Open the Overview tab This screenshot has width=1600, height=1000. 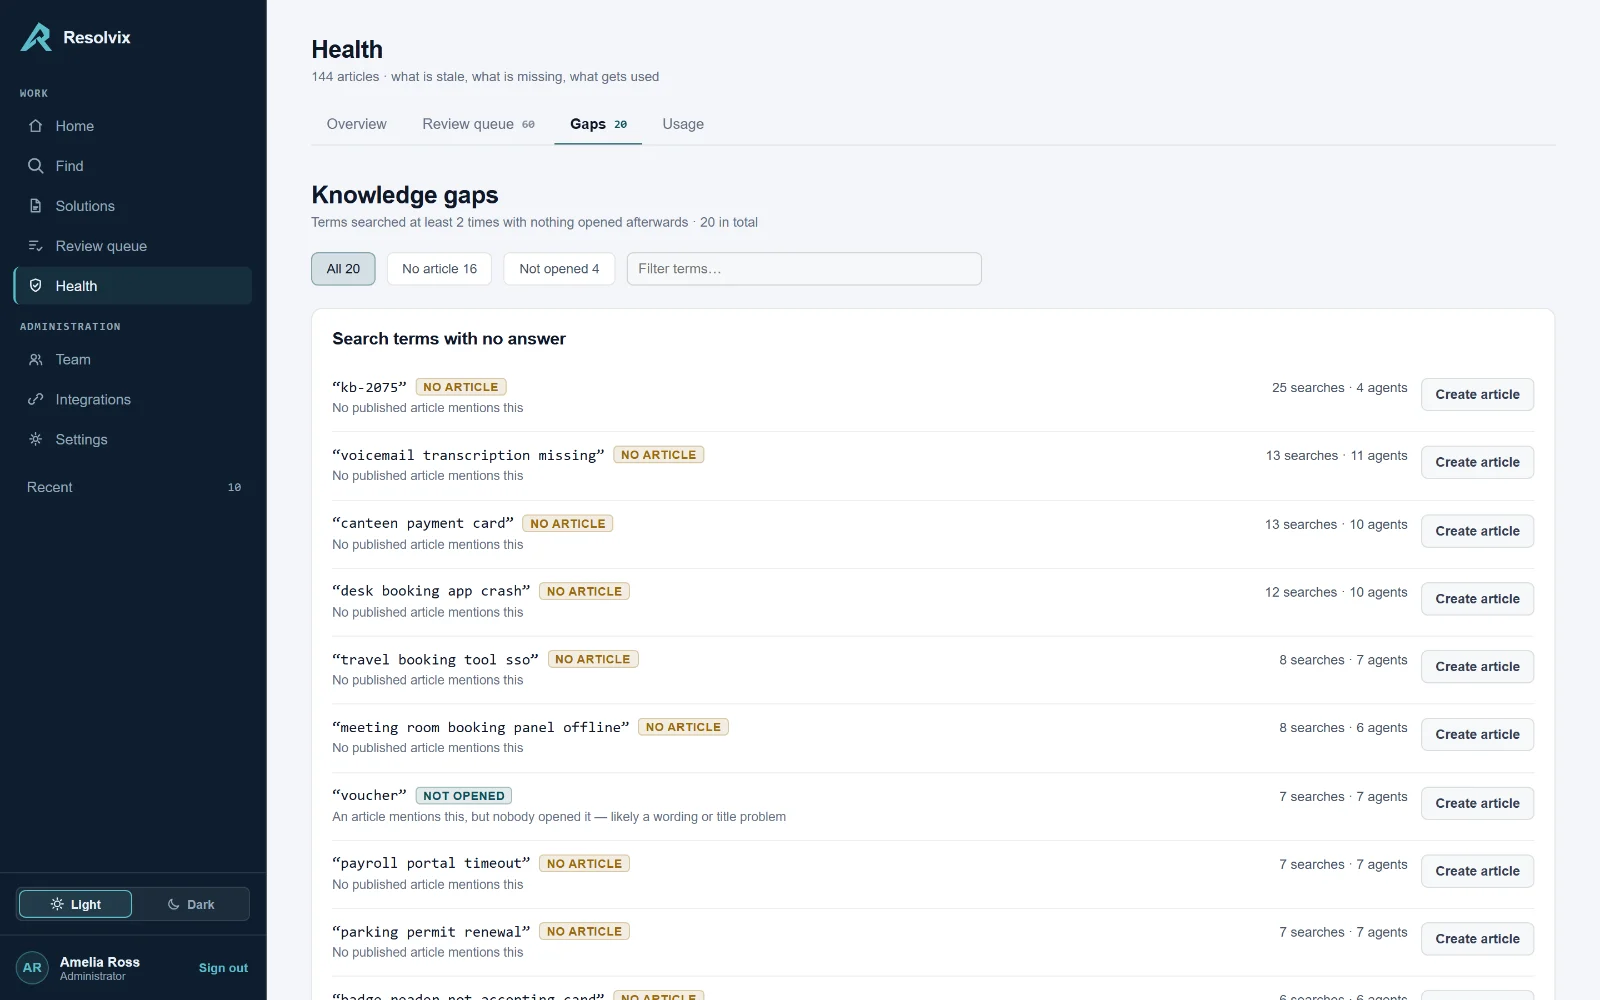click(356, 124)
